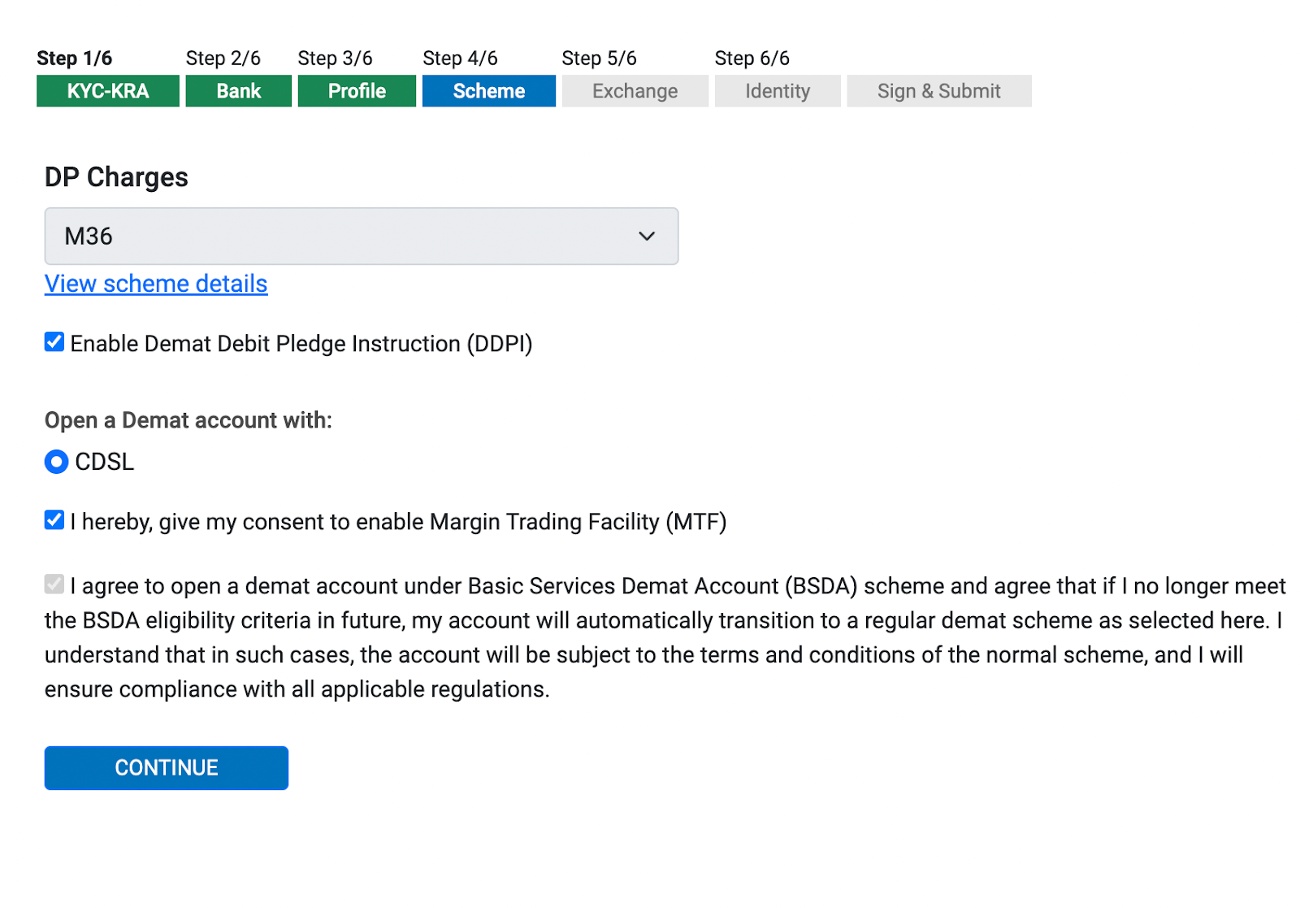This screenshot has height=908, width=1300.
Task: Click the 'Step 6/6' label
Action: point(752,58)
